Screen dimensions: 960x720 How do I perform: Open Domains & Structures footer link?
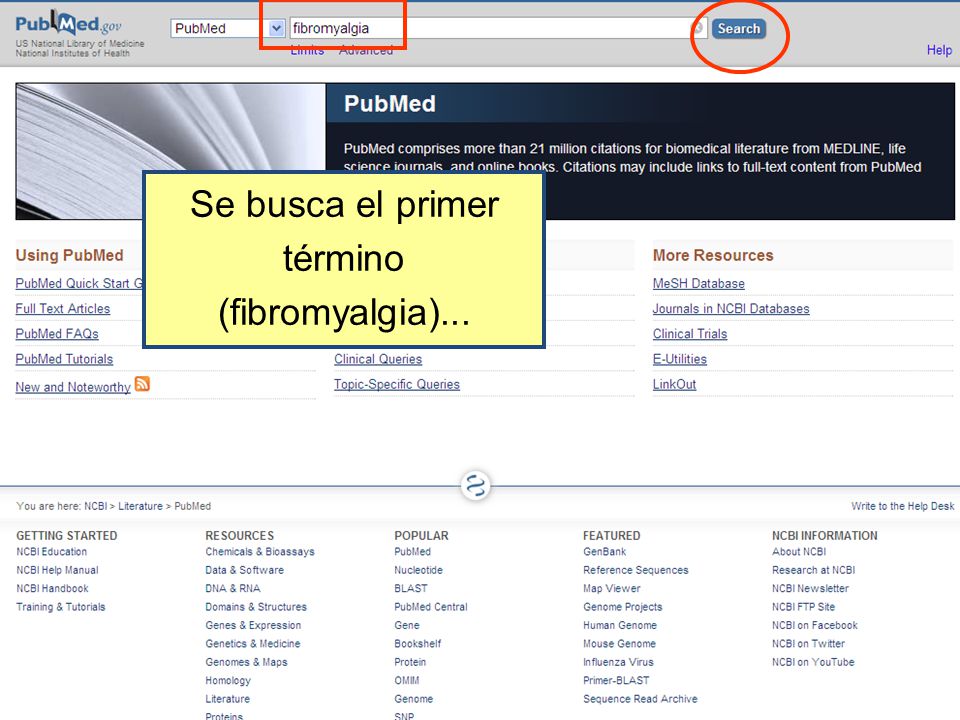(x=256, y=607)
